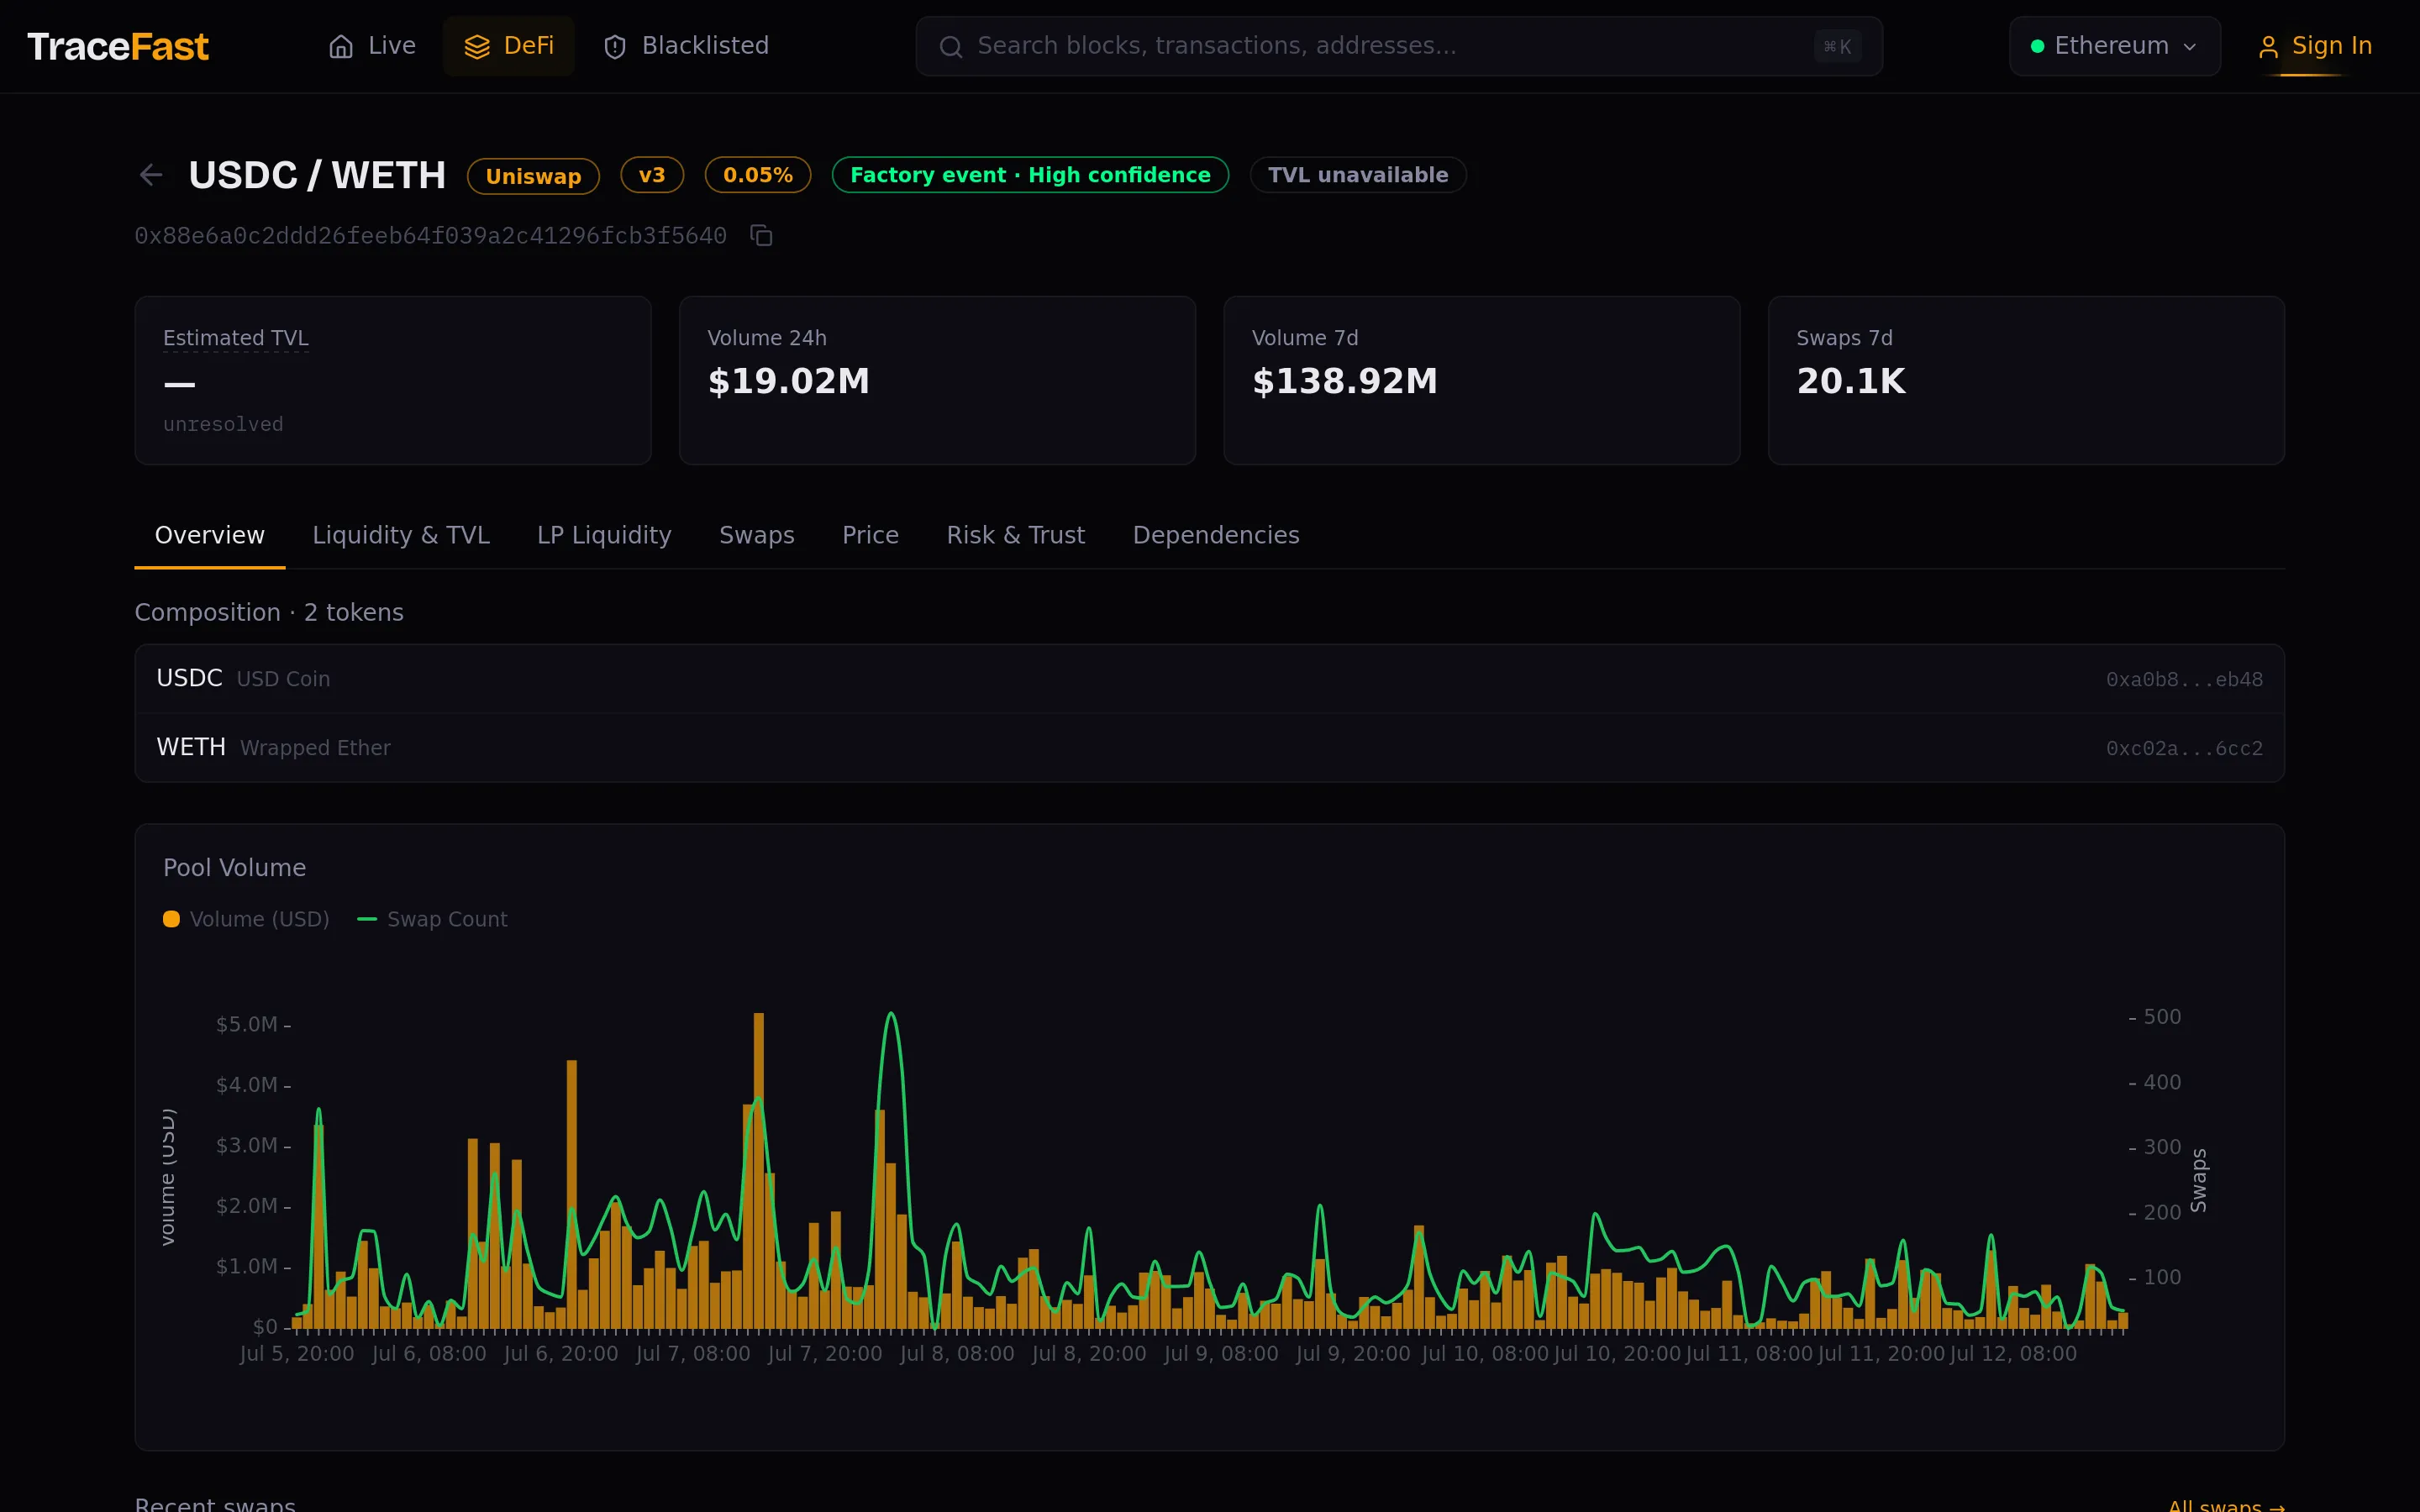The height and width of the screenshot is (1512, 2420).
Task: Open the Live page house icon
Action: tap(341, 47)
